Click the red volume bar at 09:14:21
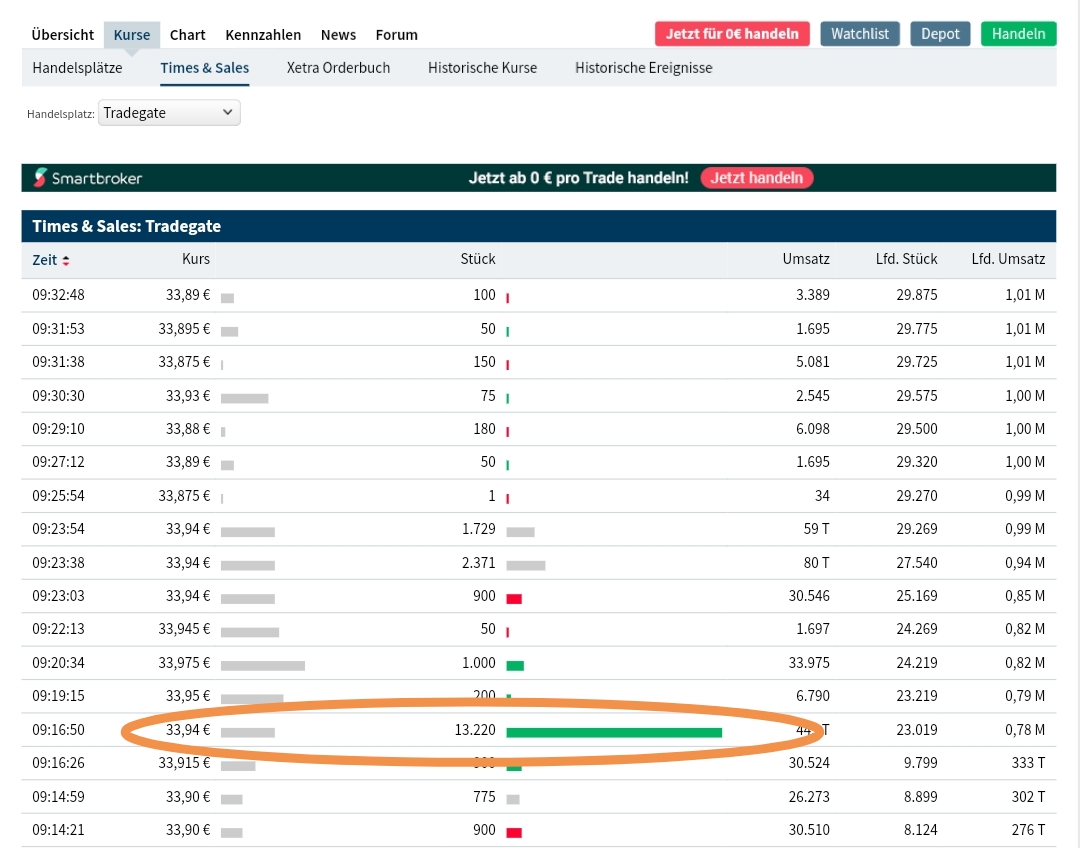Screen dimensions: 1080x848 coord(514,832)
